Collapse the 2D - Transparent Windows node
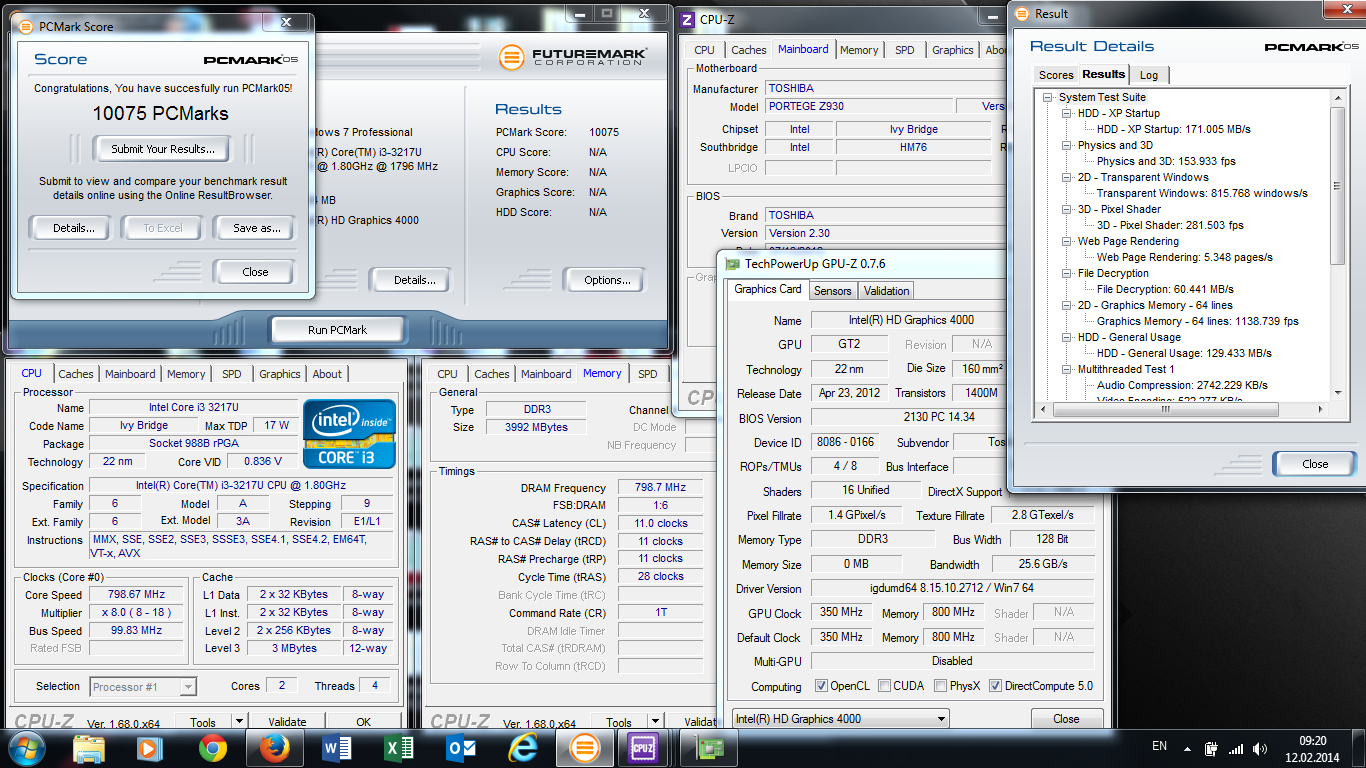The image size is (1366, 768). pos(1067,177)
